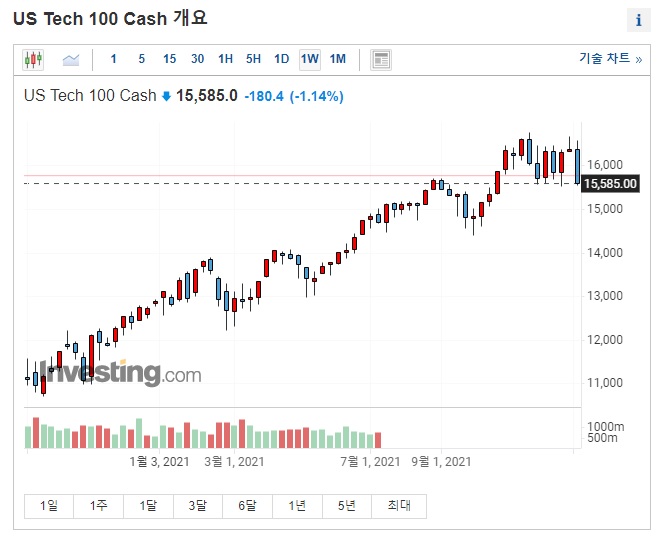Click the 15,585.00 current price label
This screenshot has height=541, width=664.
point(610,184)
